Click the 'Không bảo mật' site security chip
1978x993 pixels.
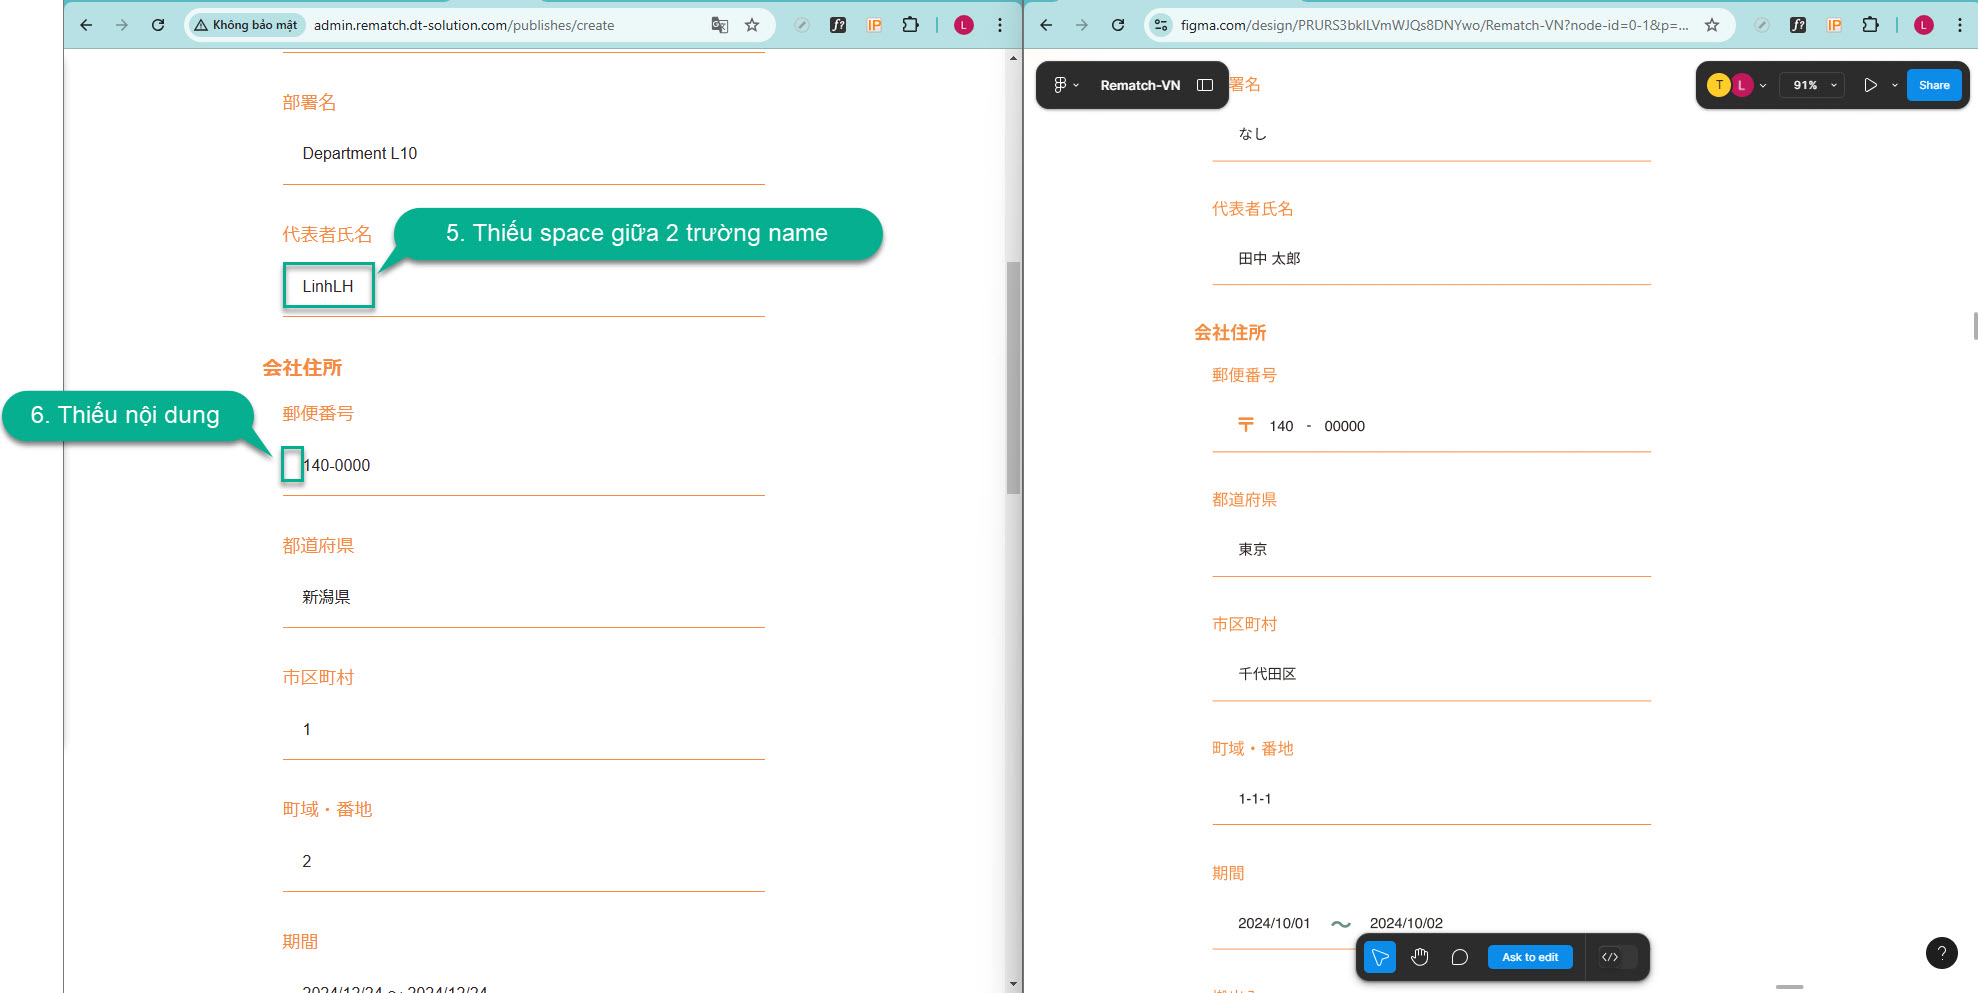coord(246,25)
